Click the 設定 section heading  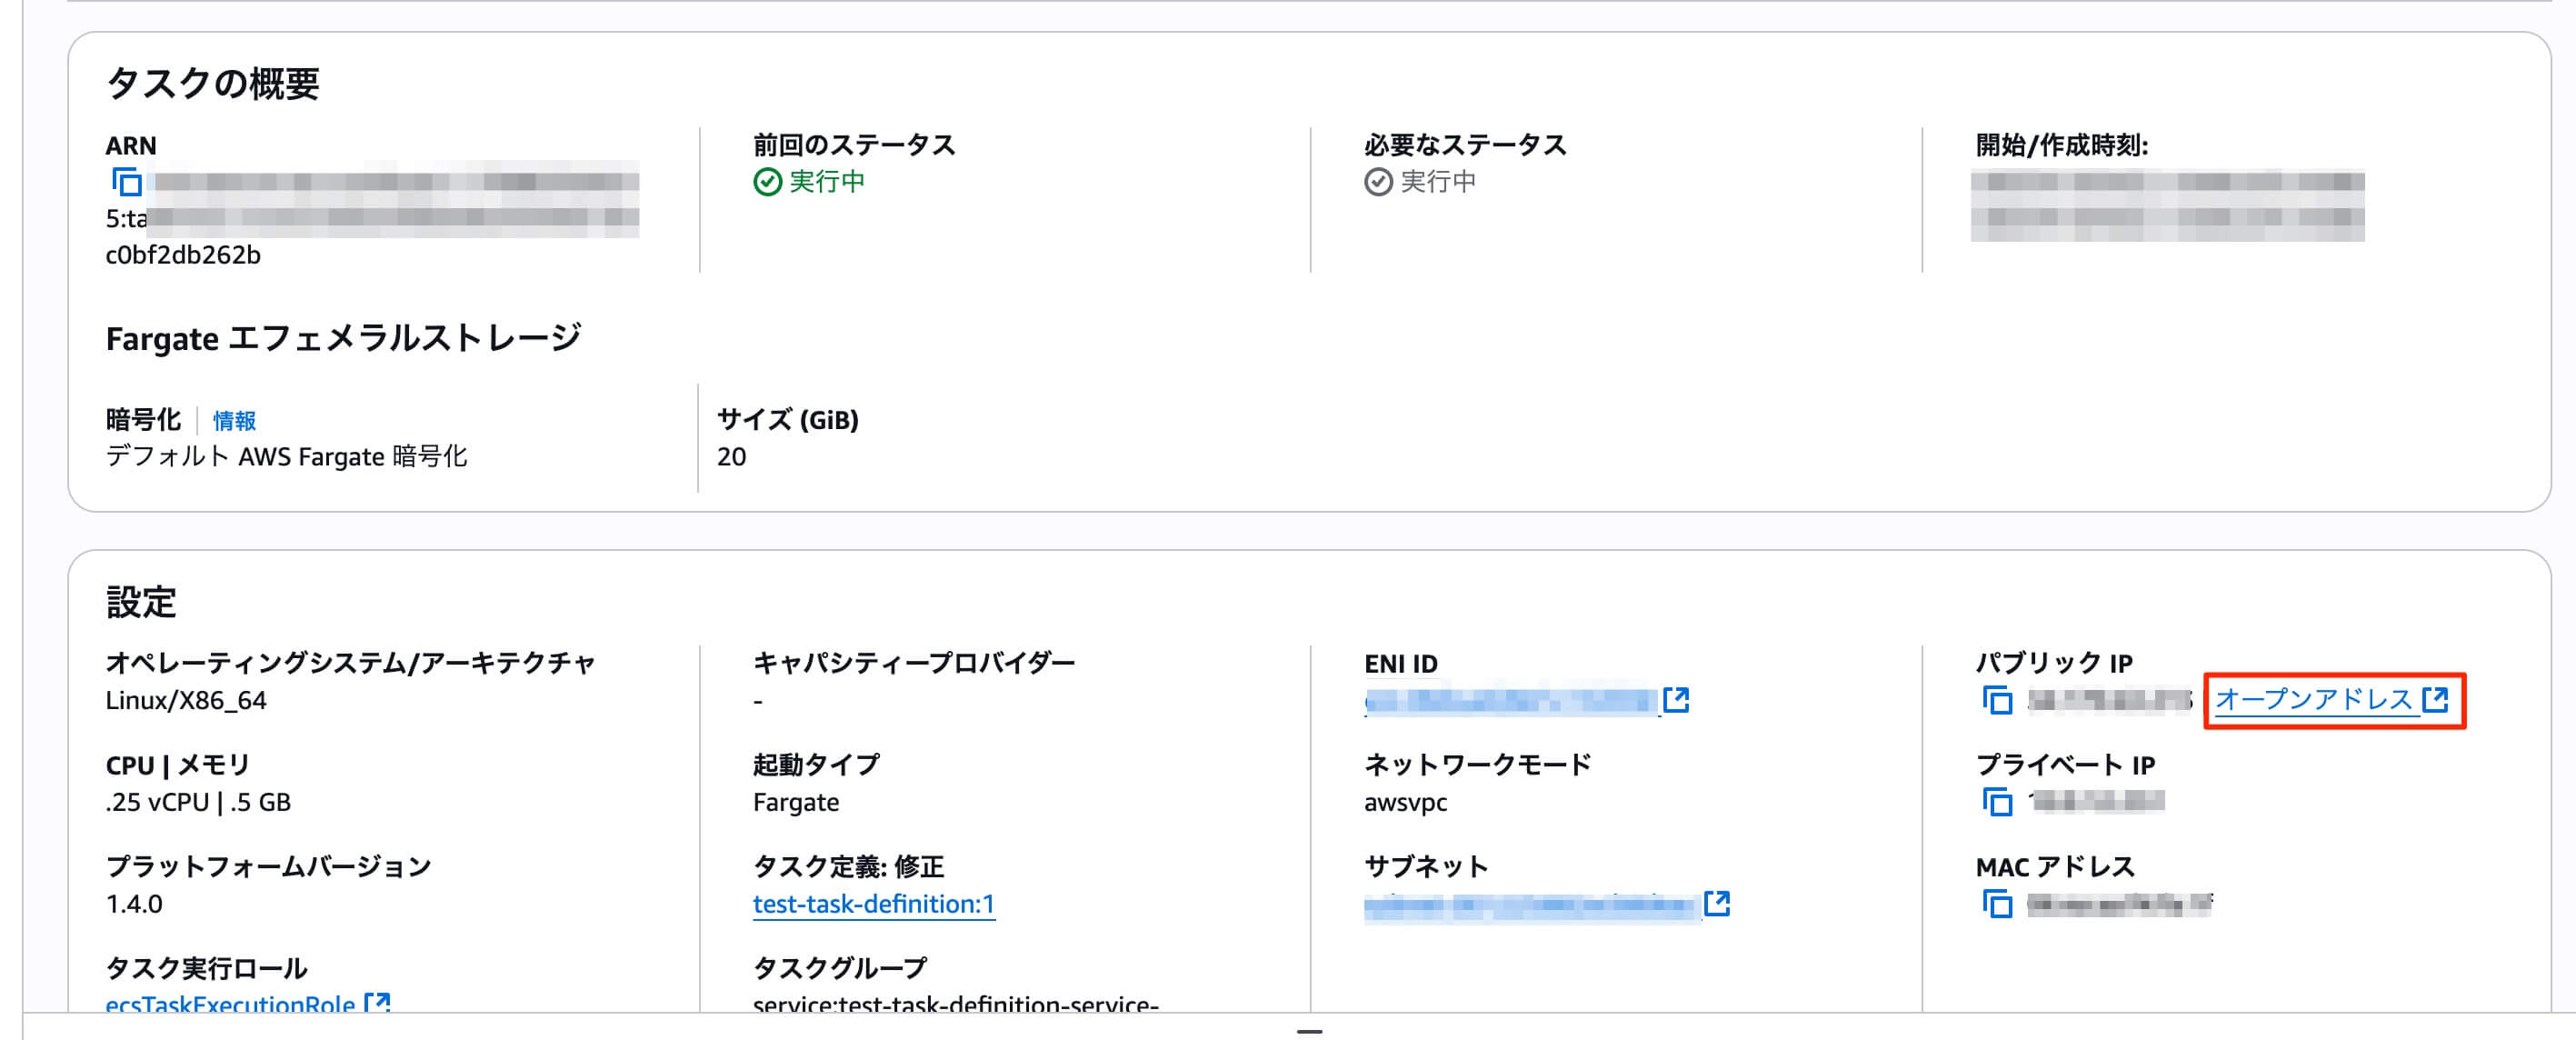tap(141, 603)
